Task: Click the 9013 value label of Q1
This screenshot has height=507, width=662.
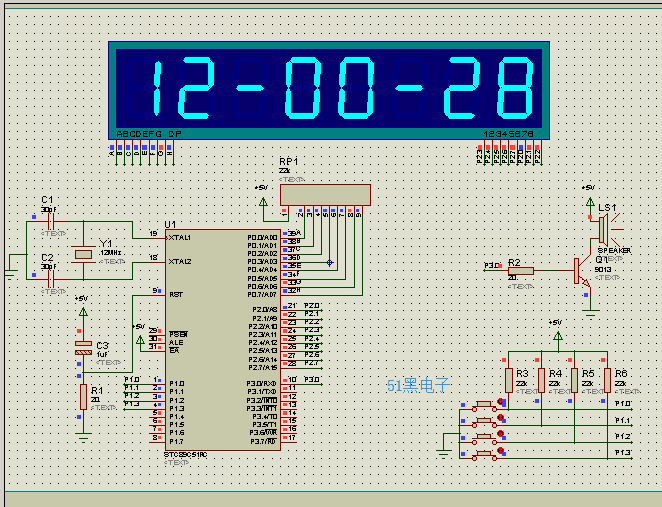Action: [603, 269]
